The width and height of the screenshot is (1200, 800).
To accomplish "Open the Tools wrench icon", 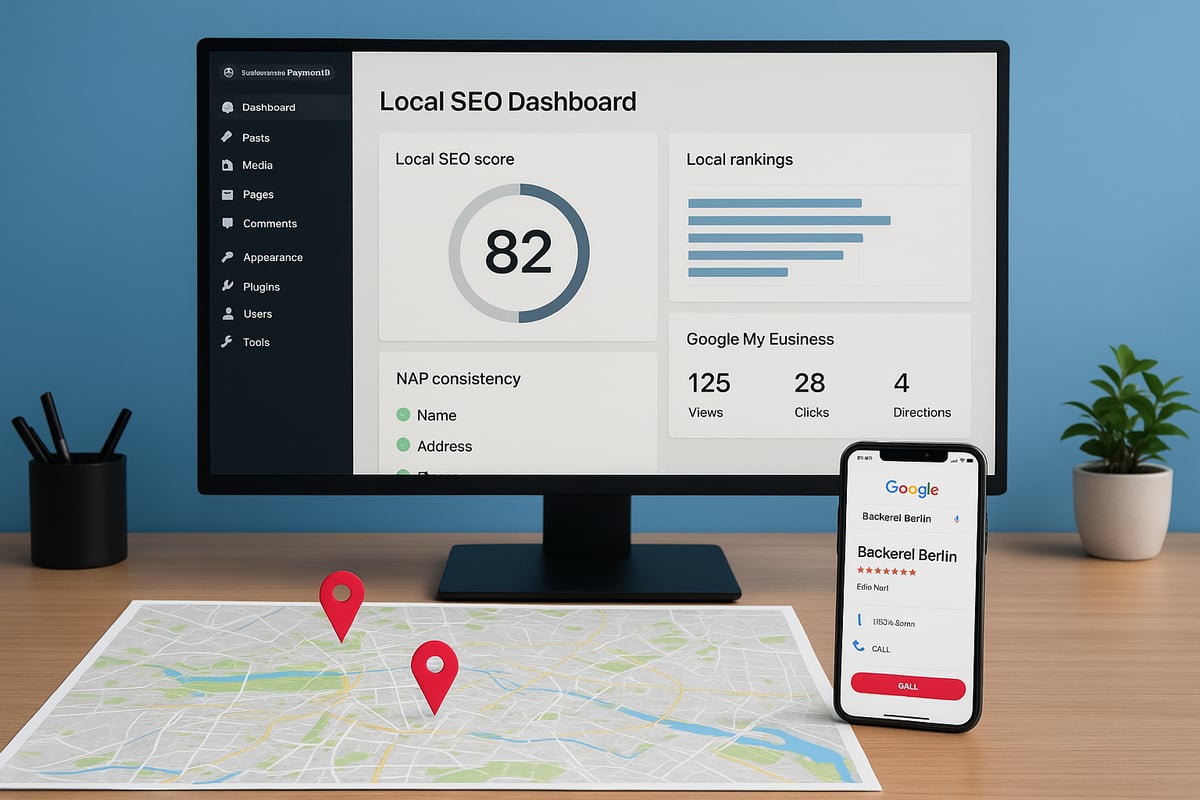I will click(229, 342).
